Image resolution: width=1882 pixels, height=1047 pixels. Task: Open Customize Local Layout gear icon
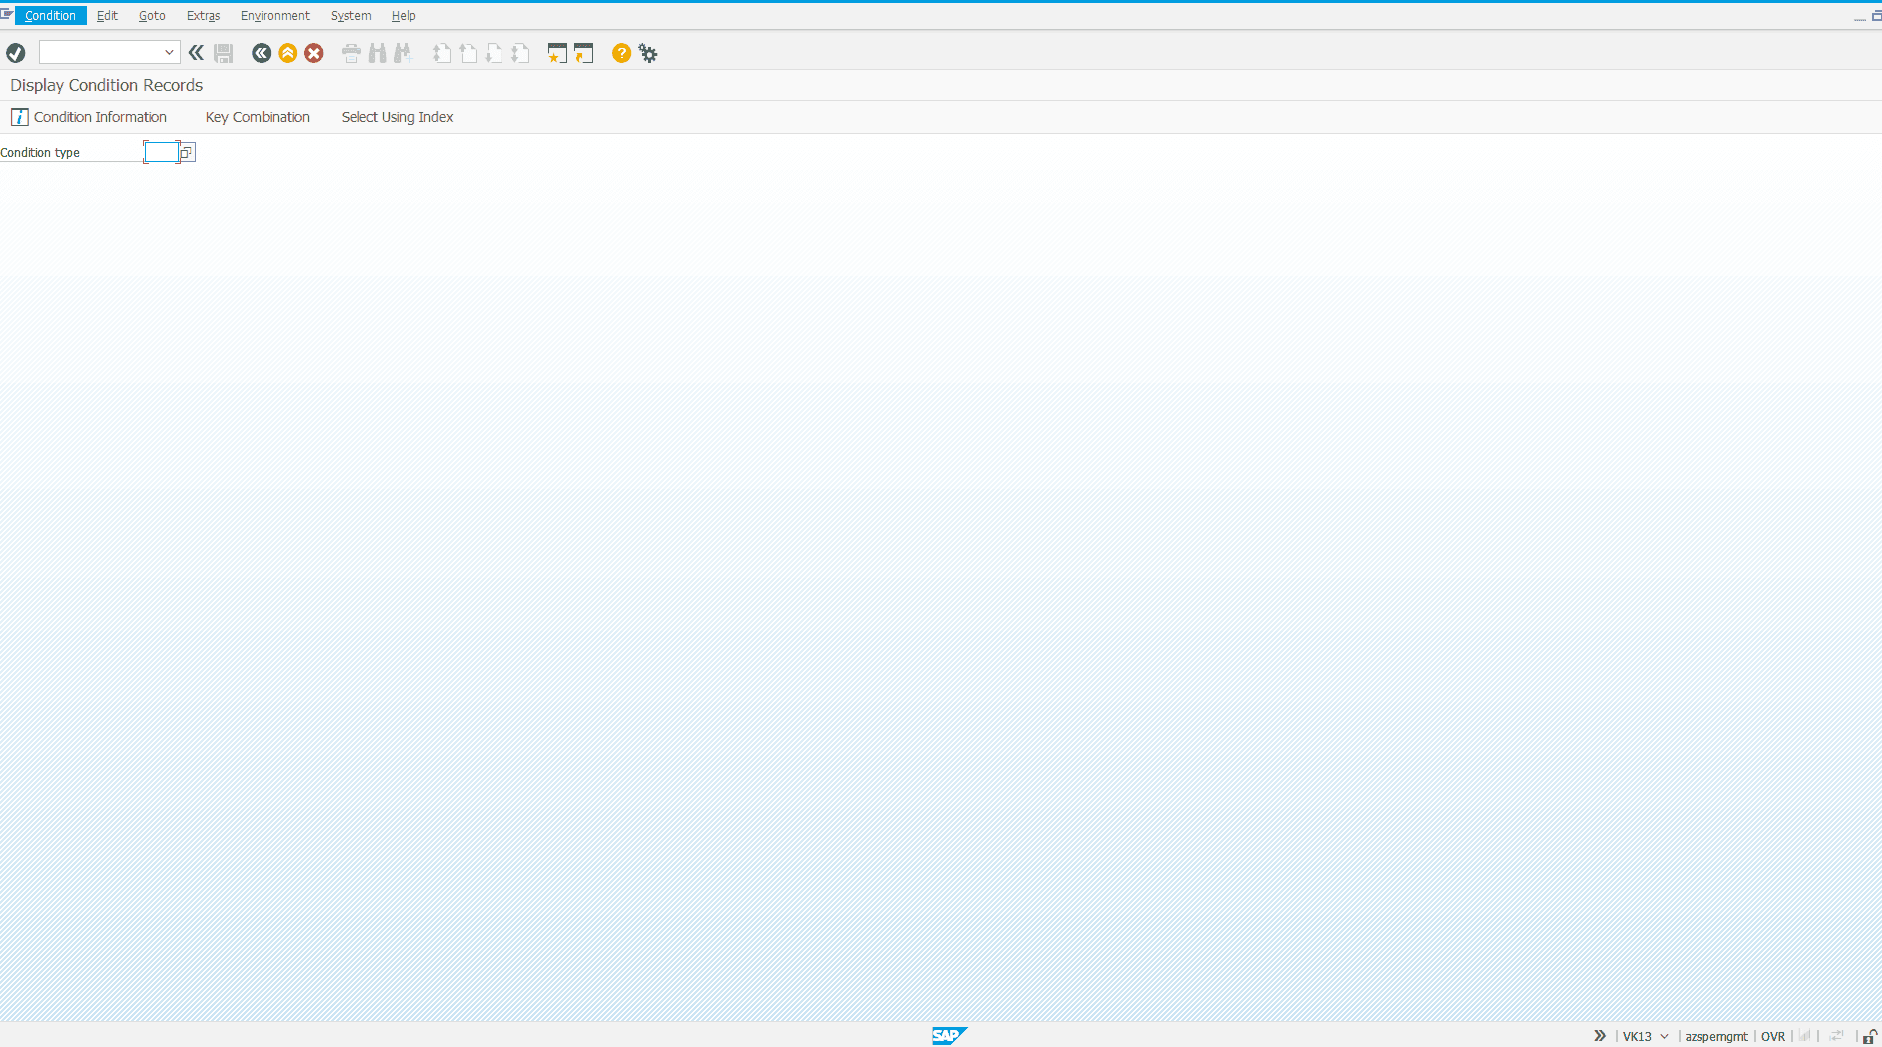pyautogui.click(x=648, y=53)
